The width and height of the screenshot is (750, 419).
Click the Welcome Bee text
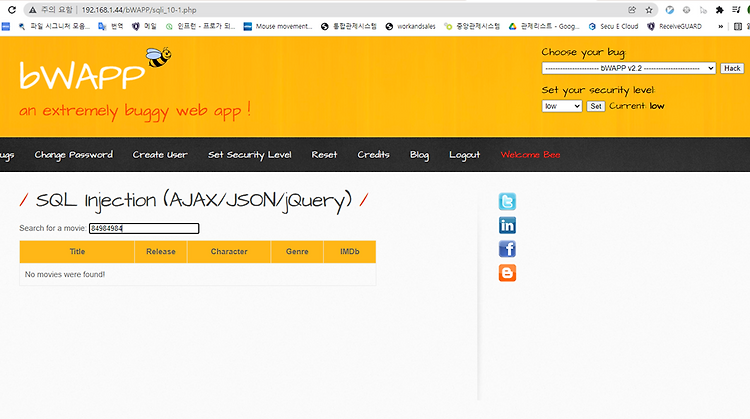click(530, 154)
